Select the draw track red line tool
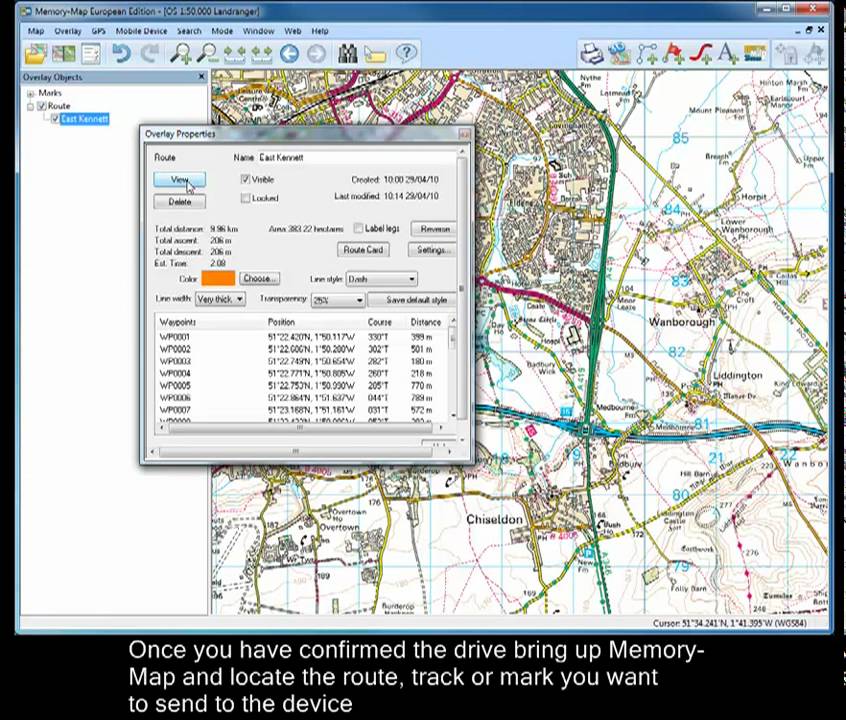846x720 pixels. point(701,53)
